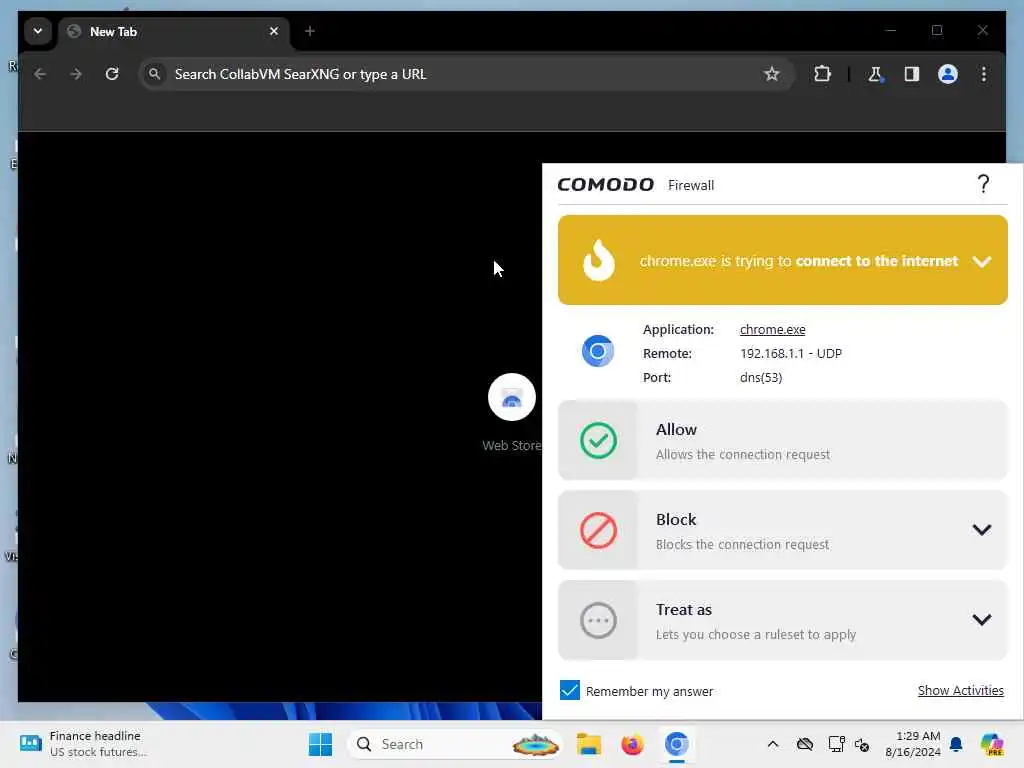The width and height of the screenshot is (1024, 768).
Task: Click the taskbar Search box
Action: coord(455,744)
